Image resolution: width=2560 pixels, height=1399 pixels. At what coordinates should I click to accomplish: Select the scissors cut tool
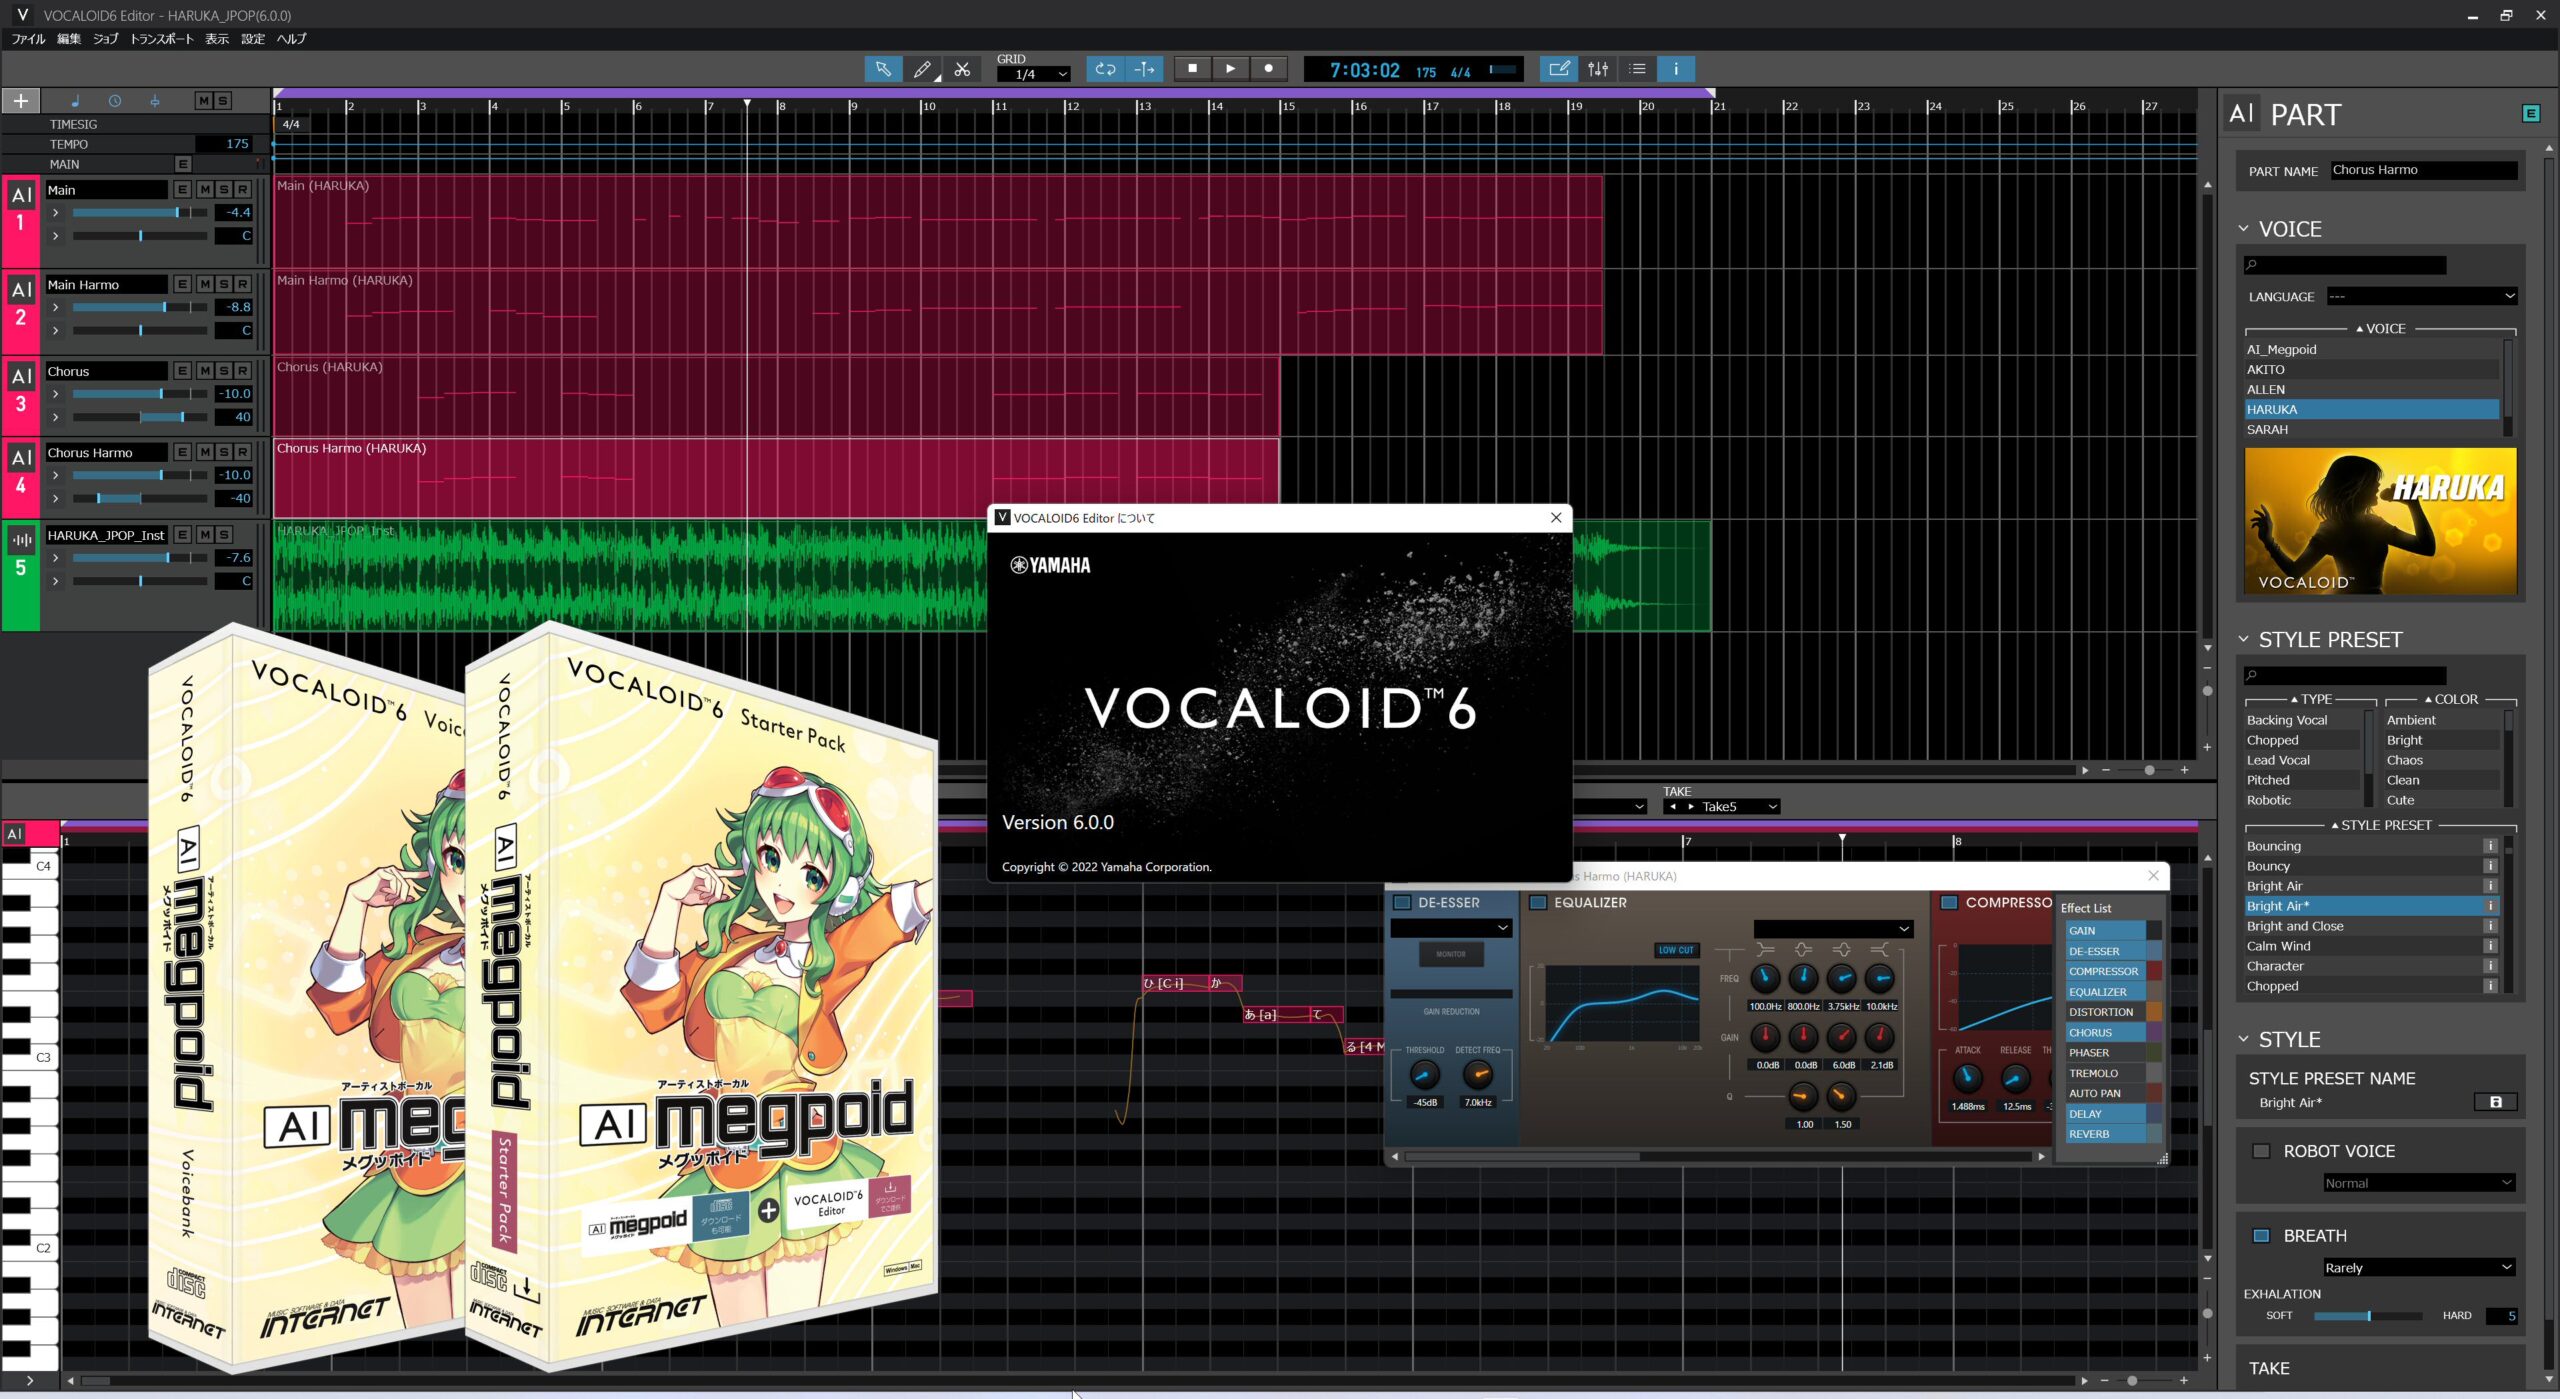(962, 69)
